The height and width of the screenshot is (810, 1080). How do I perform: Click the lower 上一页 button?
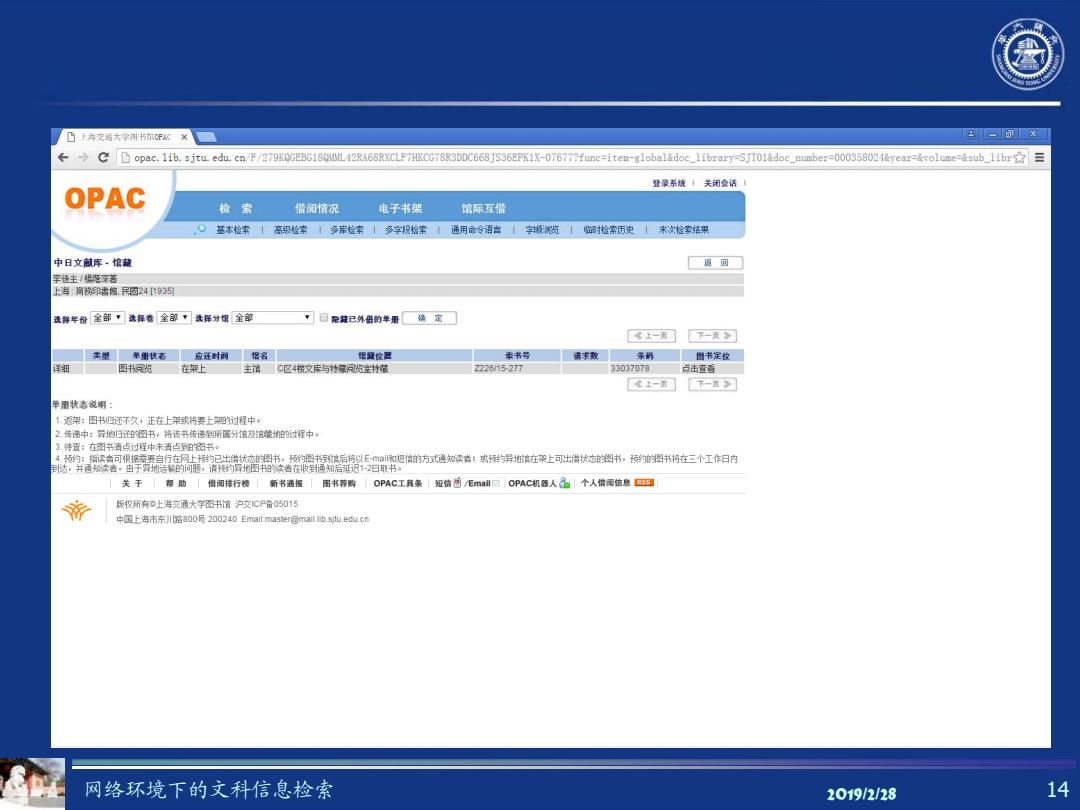tap(652, 384)
